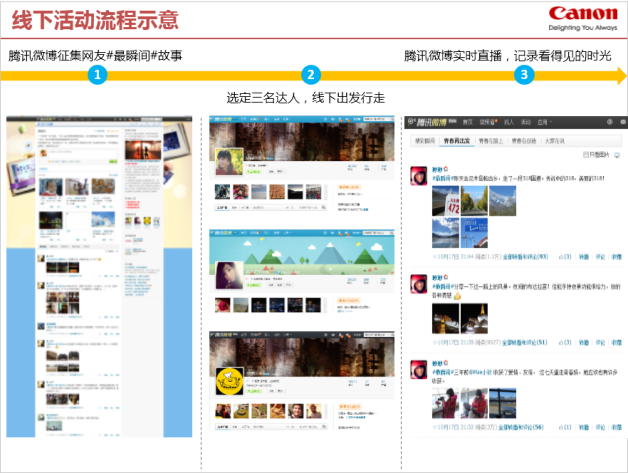Viewport: 628px width, 473px height.
Task: Select the 青春在路上 tab
Action: 491,141
